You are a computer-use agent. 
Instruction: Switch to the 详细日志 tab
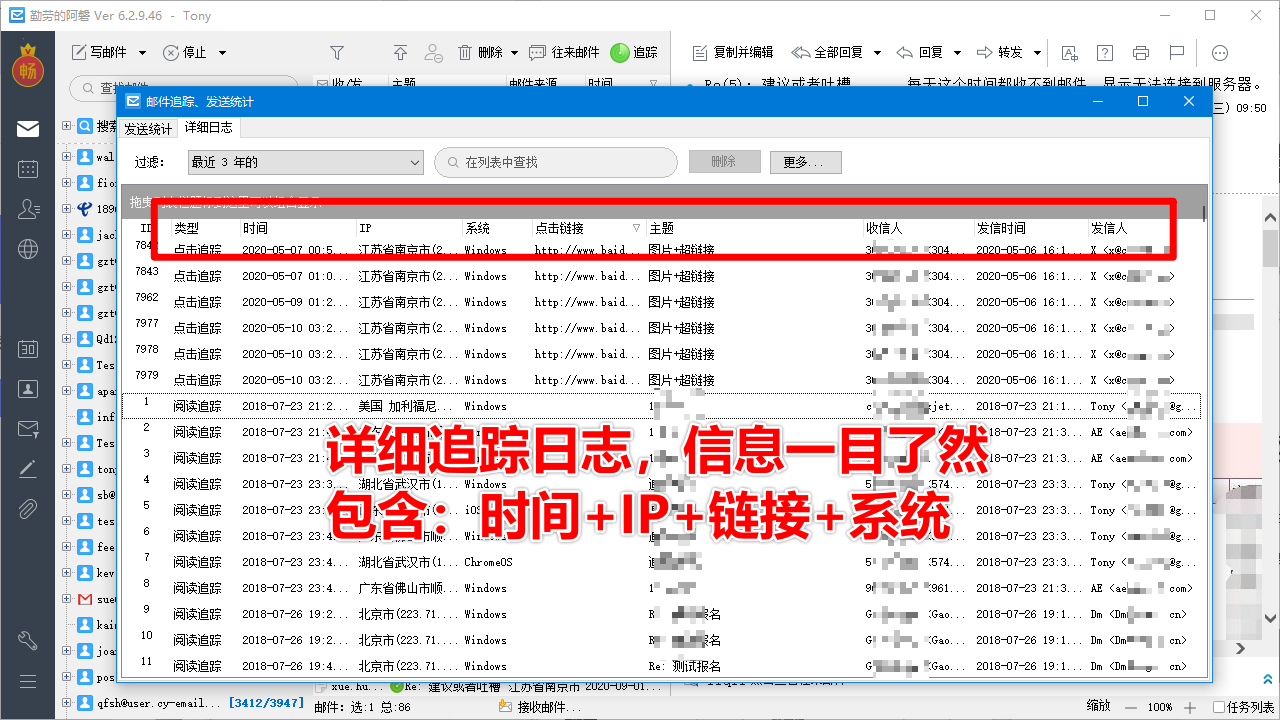coord(209,127)
